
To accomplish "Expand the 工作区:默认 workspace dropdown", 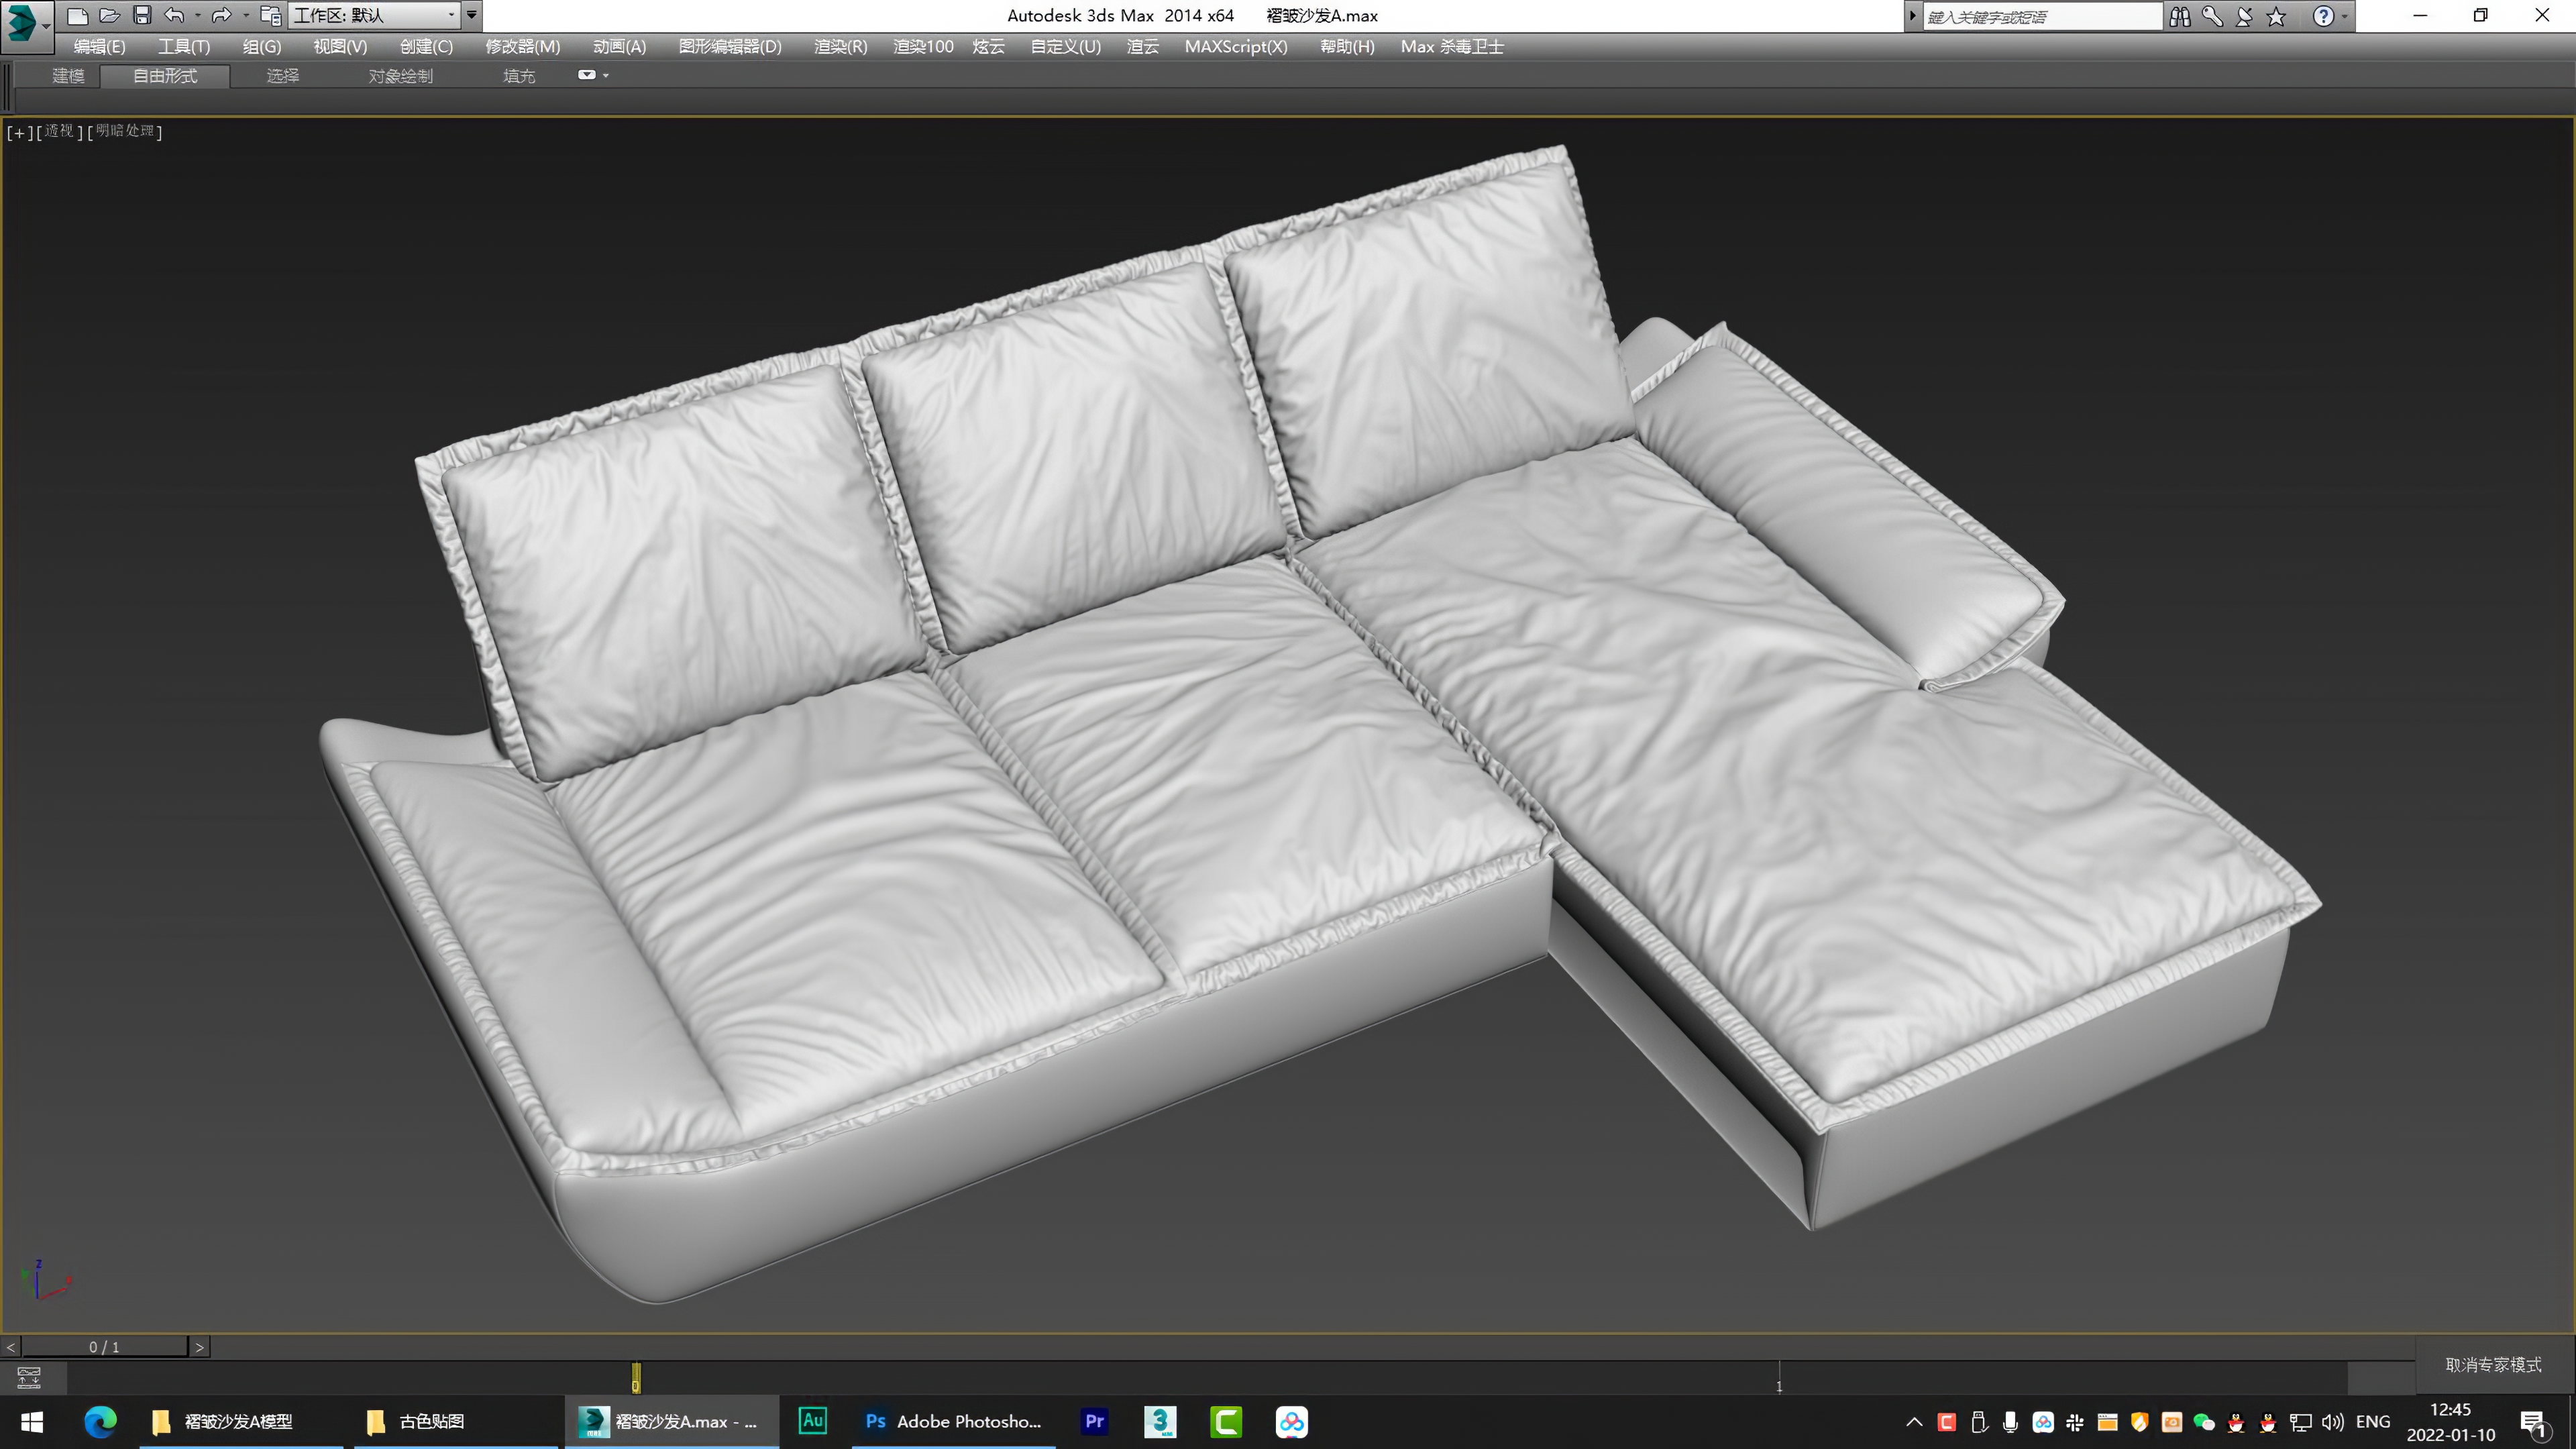I will (452, 15).
